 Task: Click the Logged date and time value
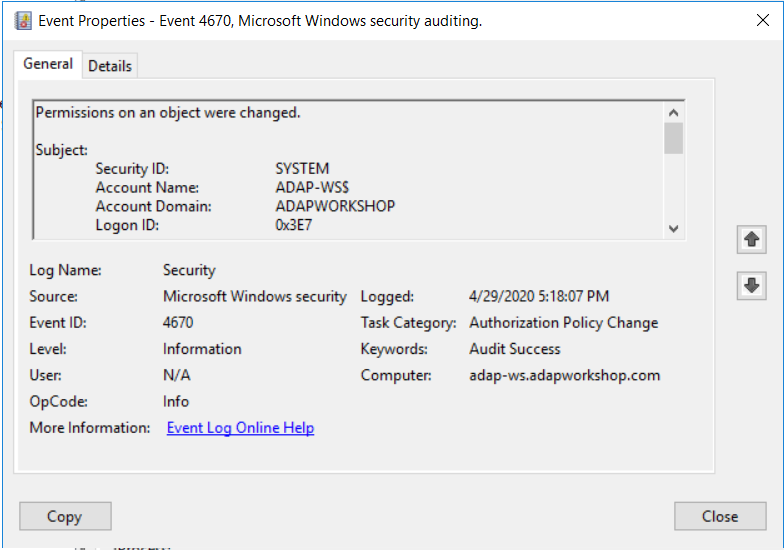(x=538, y=297)
